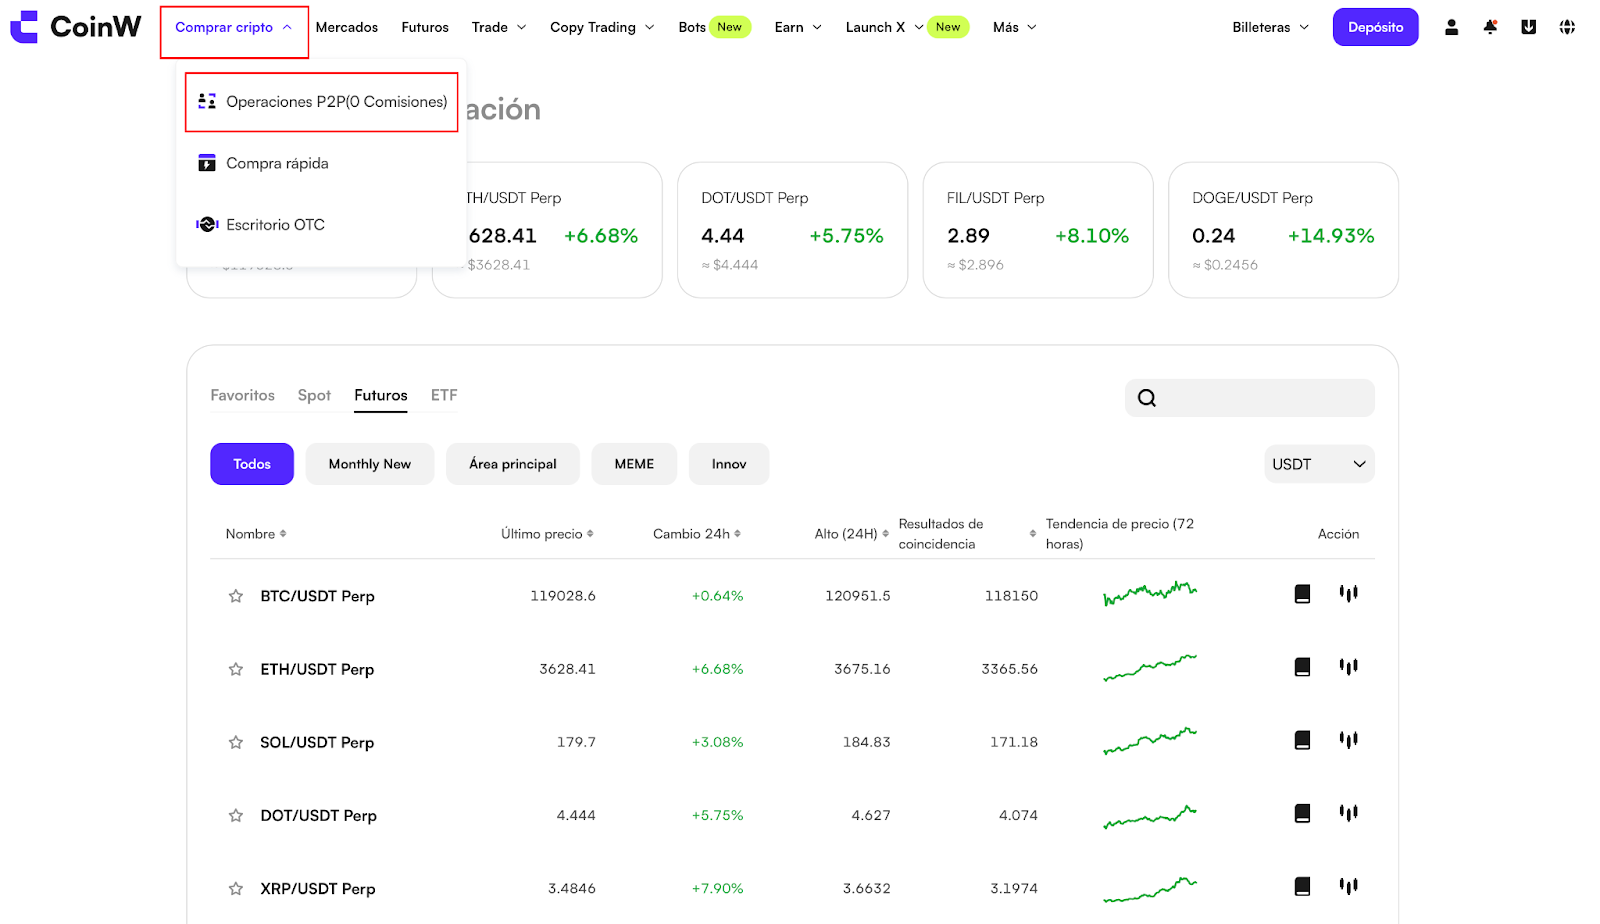Favorite SOL/USDT Perp with its star
1600x924 pixels.
coord(236,742)
